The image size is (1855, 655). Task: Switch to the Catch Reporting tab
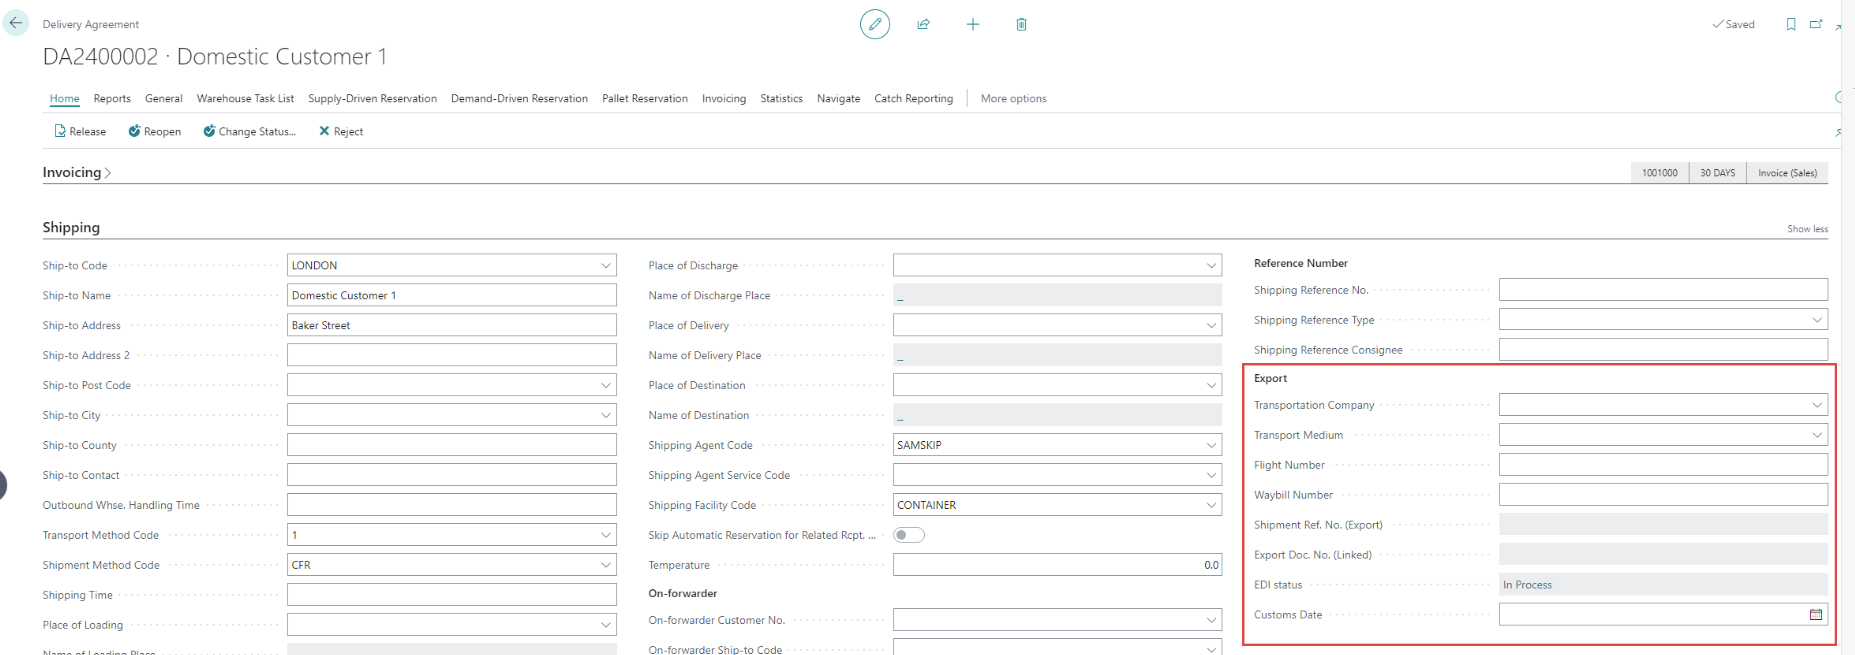[x=913, y=98]
